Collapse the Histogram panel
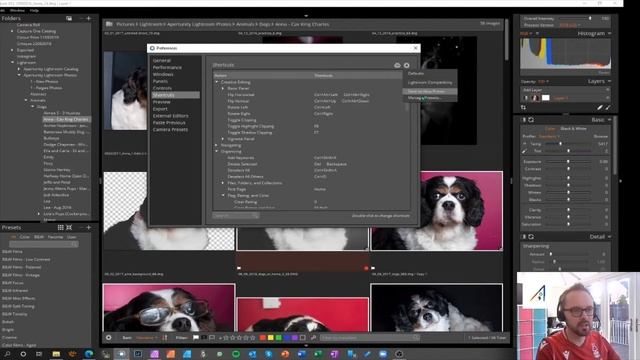Viewport: 640px width, 360px height. [x=609, y=33]
